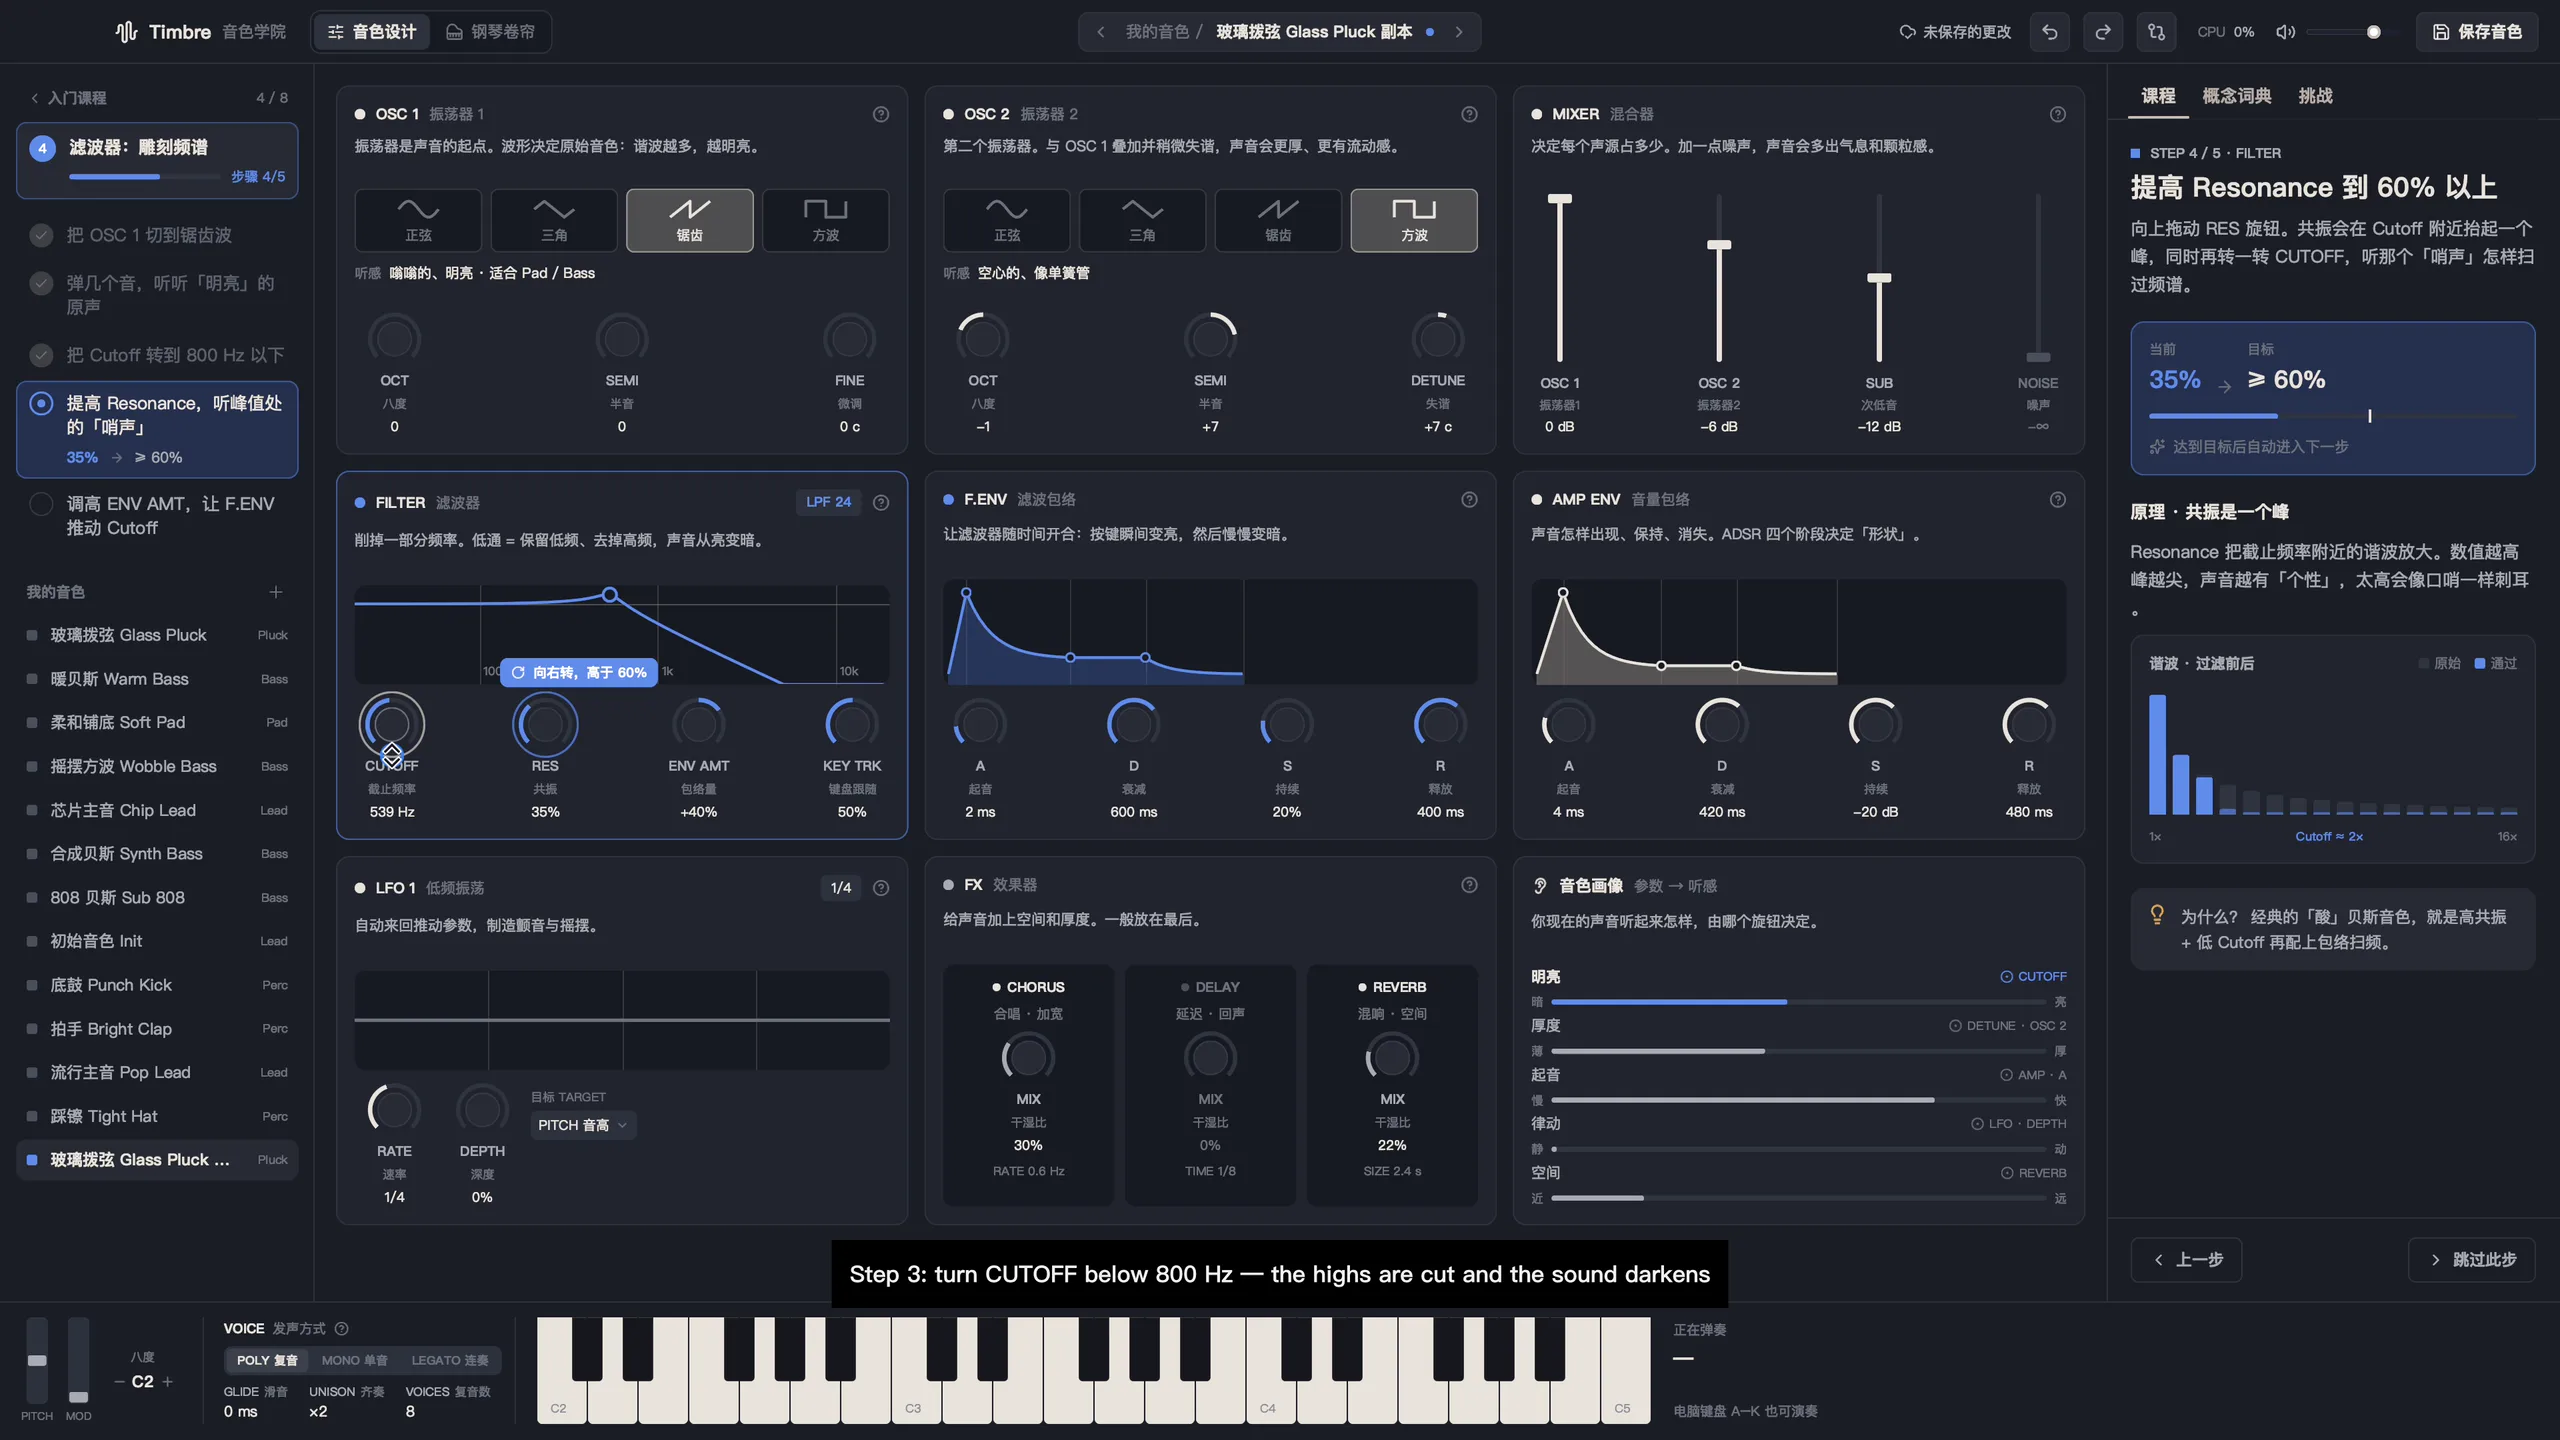Click the volume speaker icon
2560x1440 pixels.
(x=2285, y=32)
